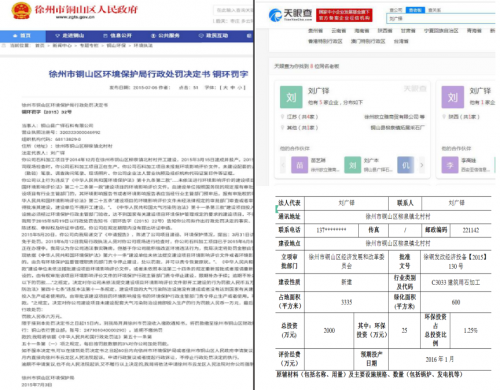Click the Tianyancha blue bird logo
The image size is (500, 390).
[275, 15]
